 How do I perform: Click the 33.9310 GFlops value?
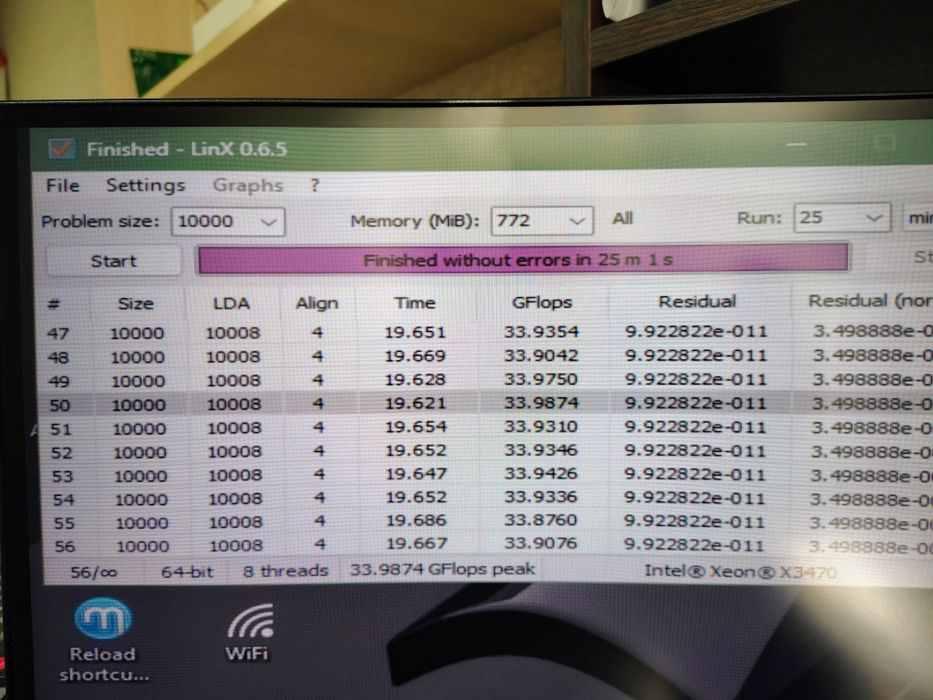(541, 426)
